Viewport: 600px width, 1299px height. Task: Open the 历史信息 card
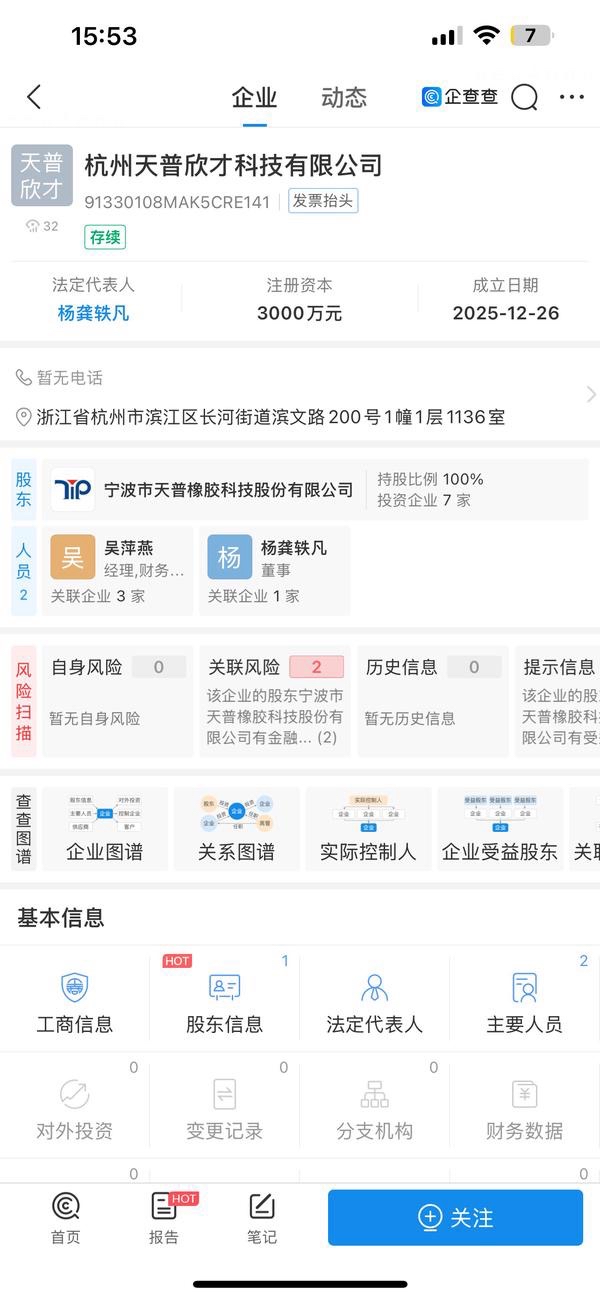[x=432, y=701]
